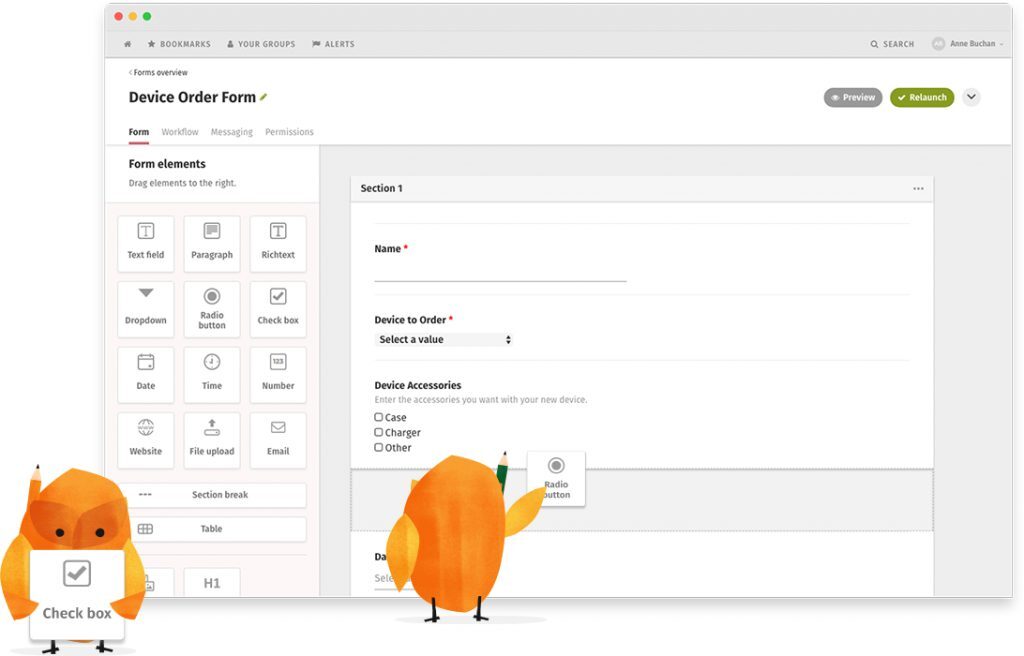Edit form title with pencil icon
1024x656 pixels.
tap(263, 97)
